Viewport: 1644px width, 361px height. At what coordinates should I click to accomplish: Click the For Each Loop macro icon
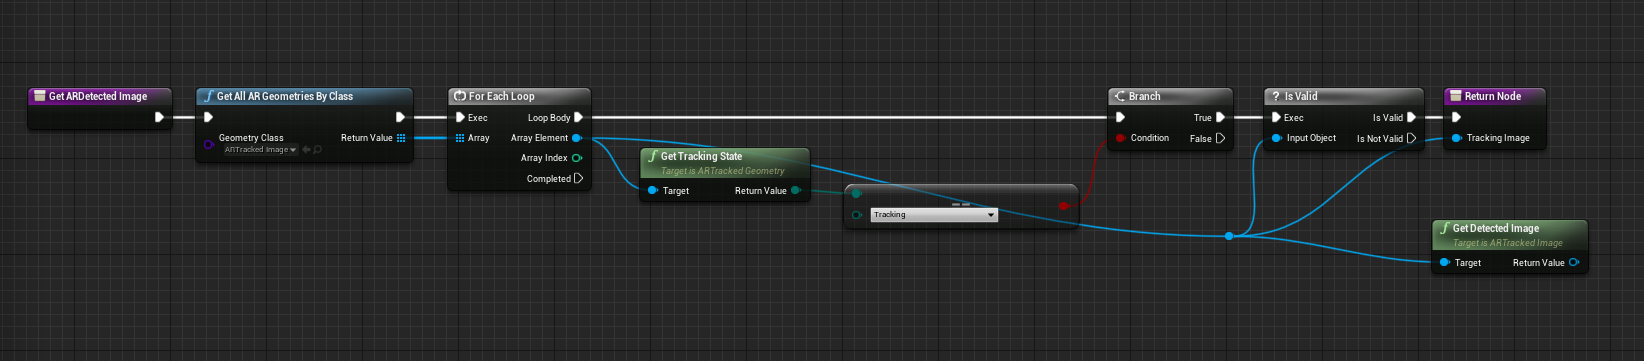point(459,96)
